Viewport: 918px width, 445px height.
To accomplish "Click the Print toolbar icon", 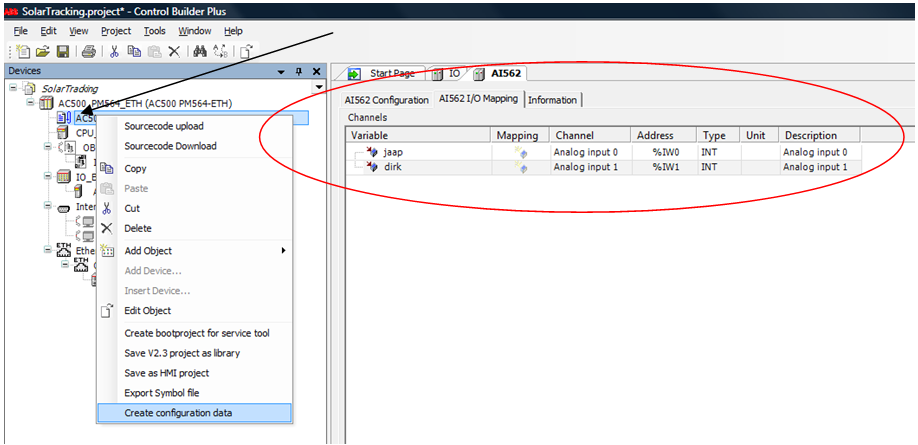I will [89, 51].
